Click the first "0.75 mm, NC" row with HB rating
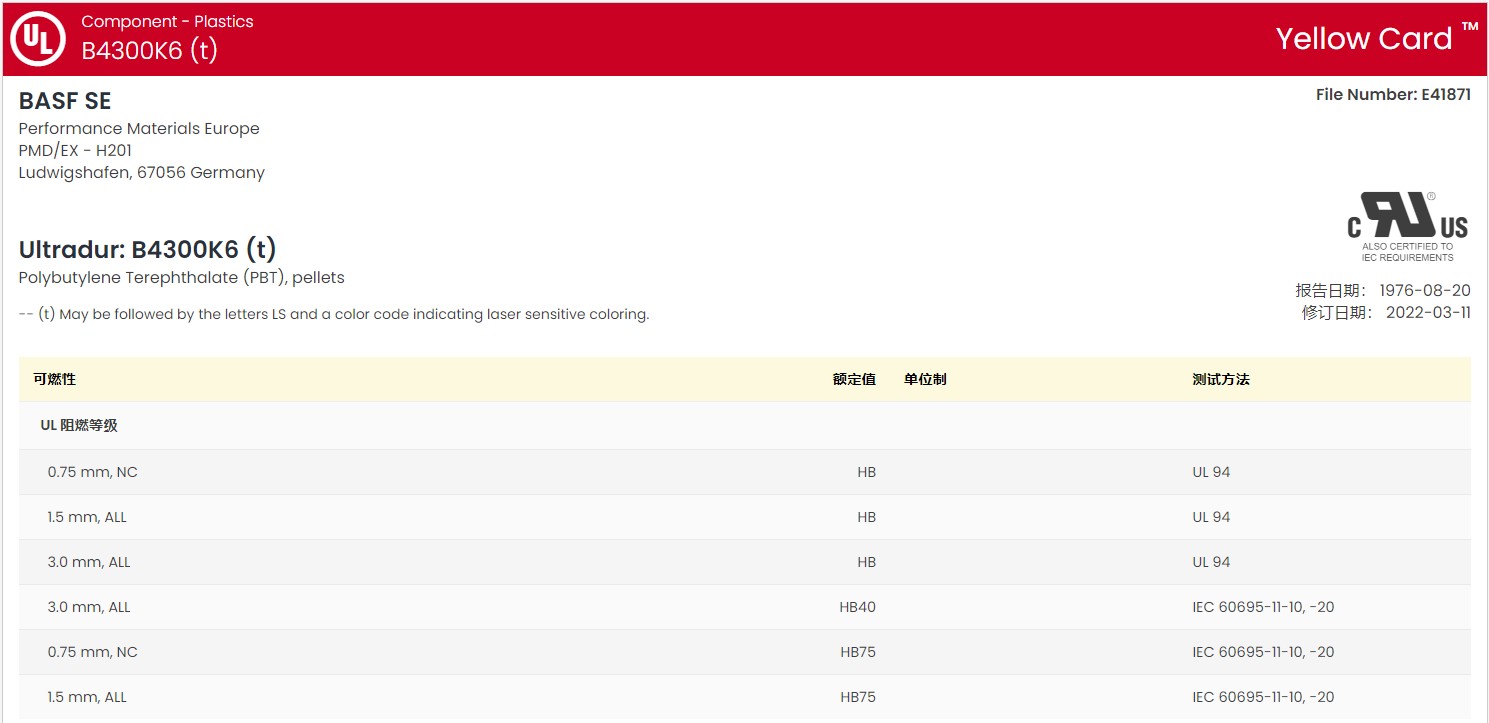Screen dimensions: 1489x723 (744, 472)
